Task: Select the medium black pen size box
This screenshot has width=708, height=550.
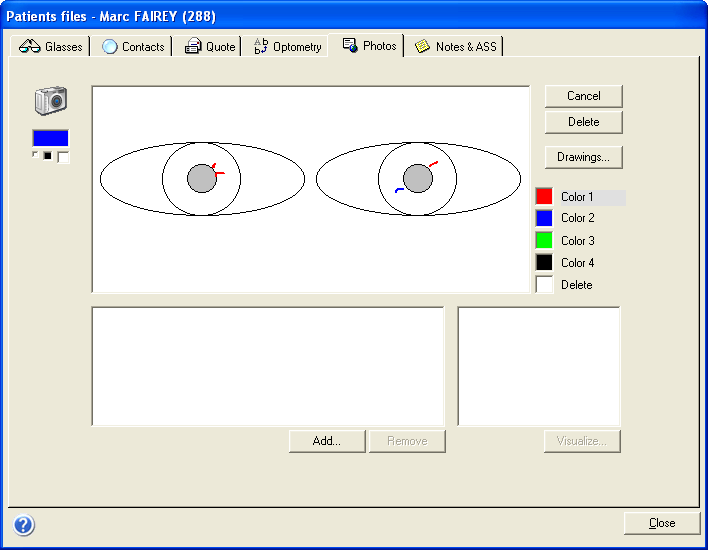Action: (x=47, y=155)
